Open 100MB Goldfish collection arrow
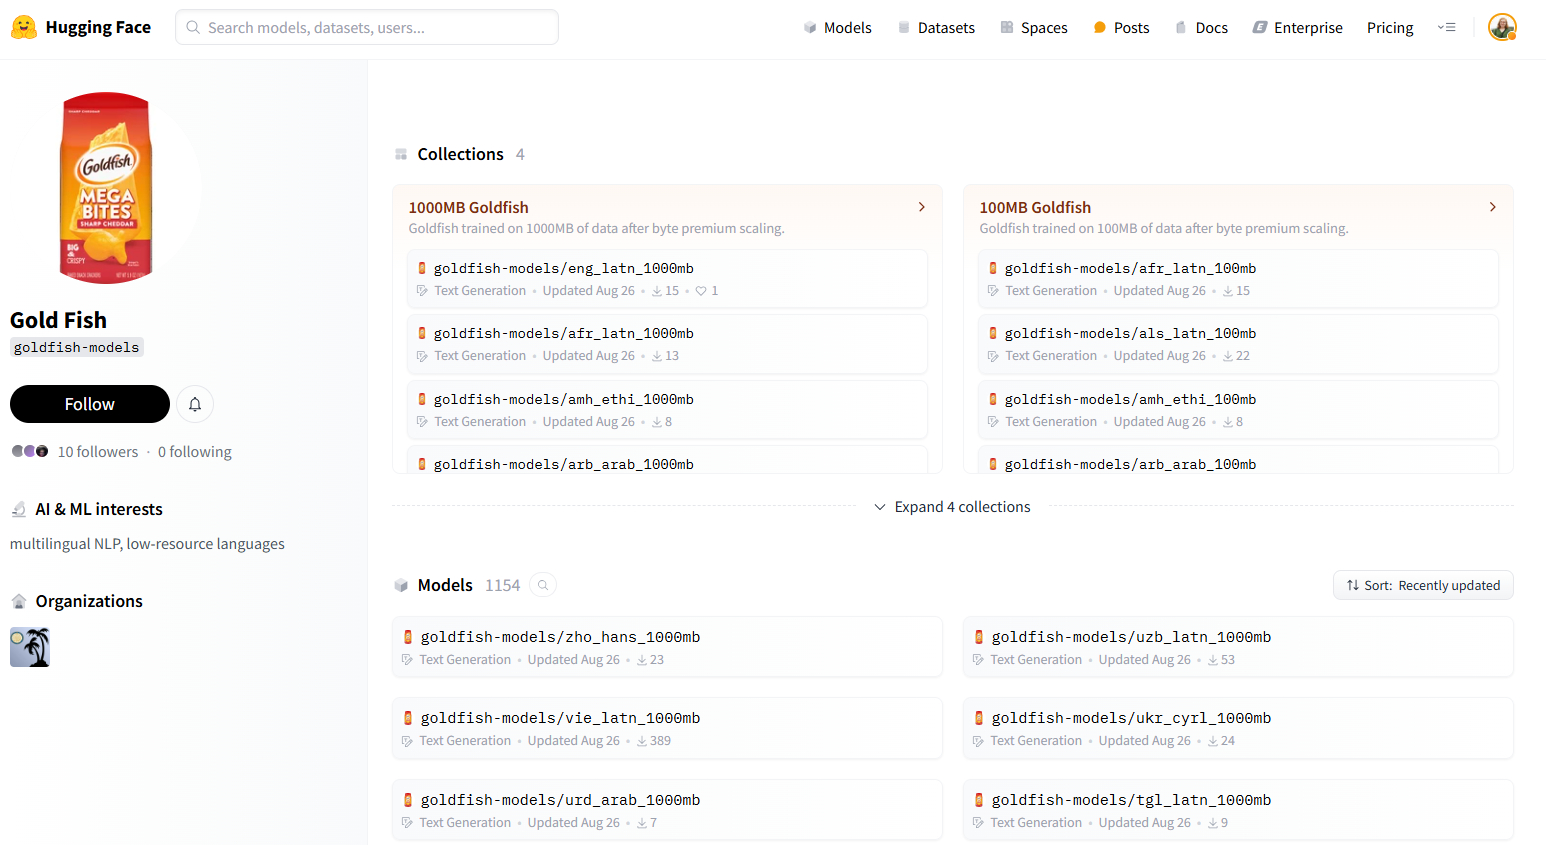Viewport: 1546px width, 845px height. click(1492, 207)
